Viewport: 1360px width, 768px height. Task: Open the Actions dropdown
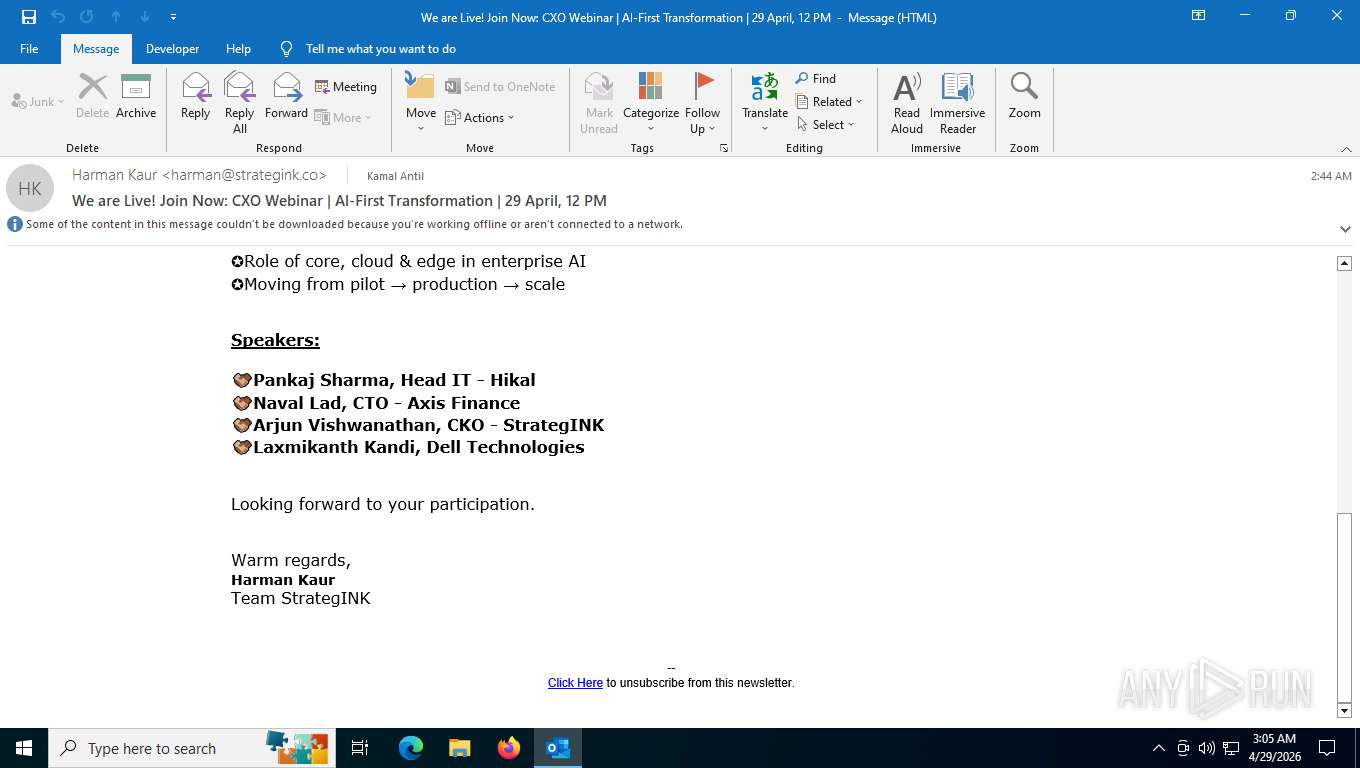479,117
